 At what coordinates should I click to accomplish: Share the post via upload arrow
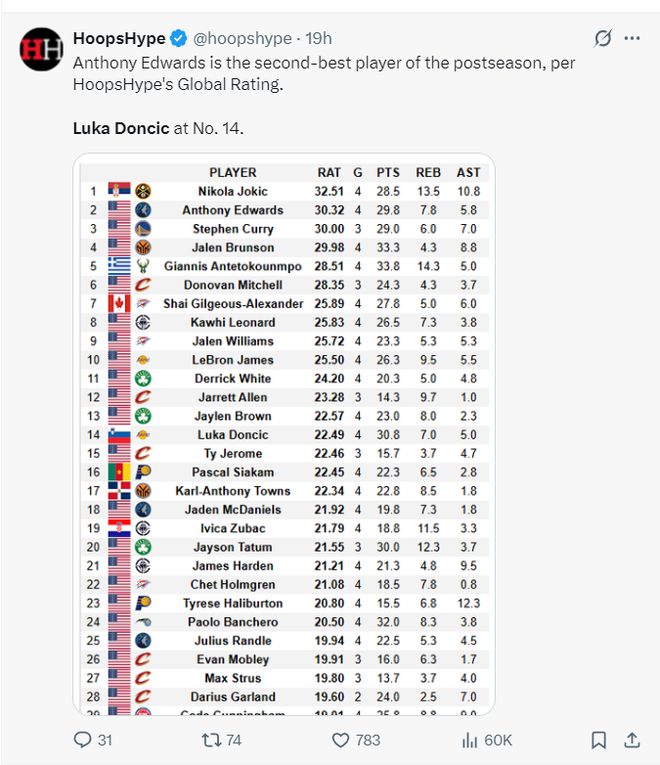click(x=632, y=740)
